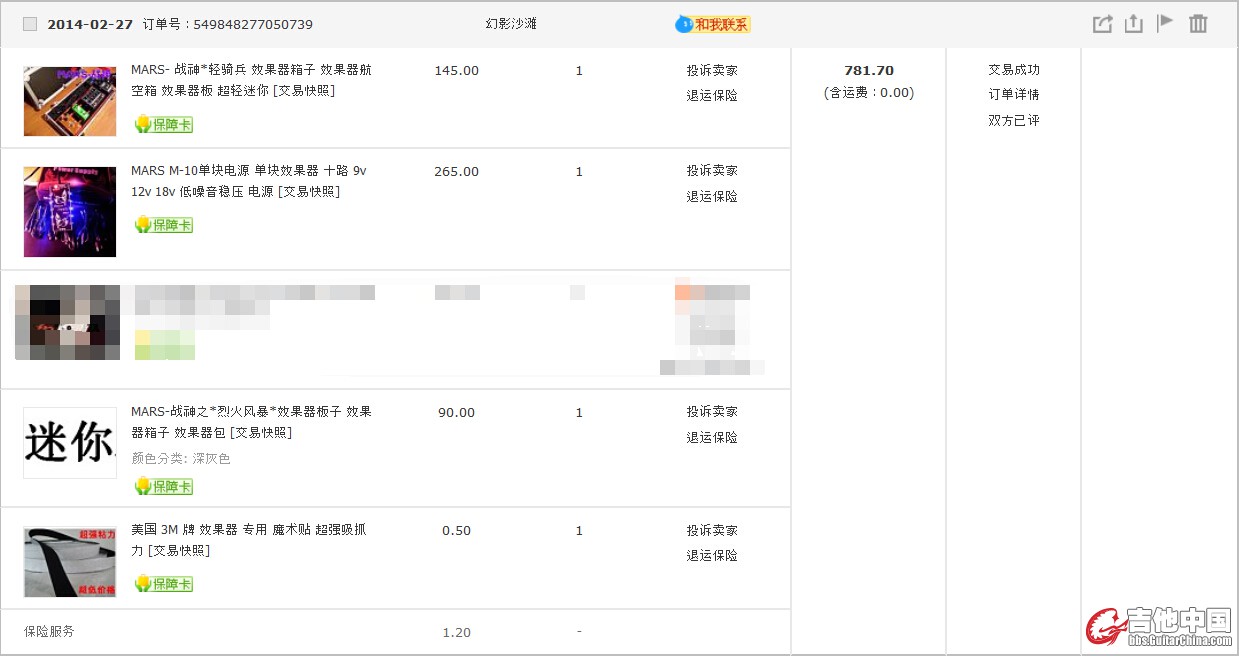The width and height of the screenshot is (1239, 656).
Task: Open seller name 幻影沙滩
Action: tap(511, 23)
